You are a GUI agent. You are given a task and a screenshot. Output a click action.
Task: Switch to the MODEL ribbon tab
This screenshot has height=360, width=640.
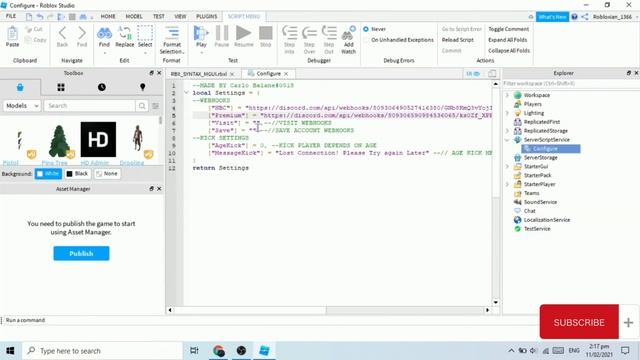pyautogui.click(x=134, y=16)
